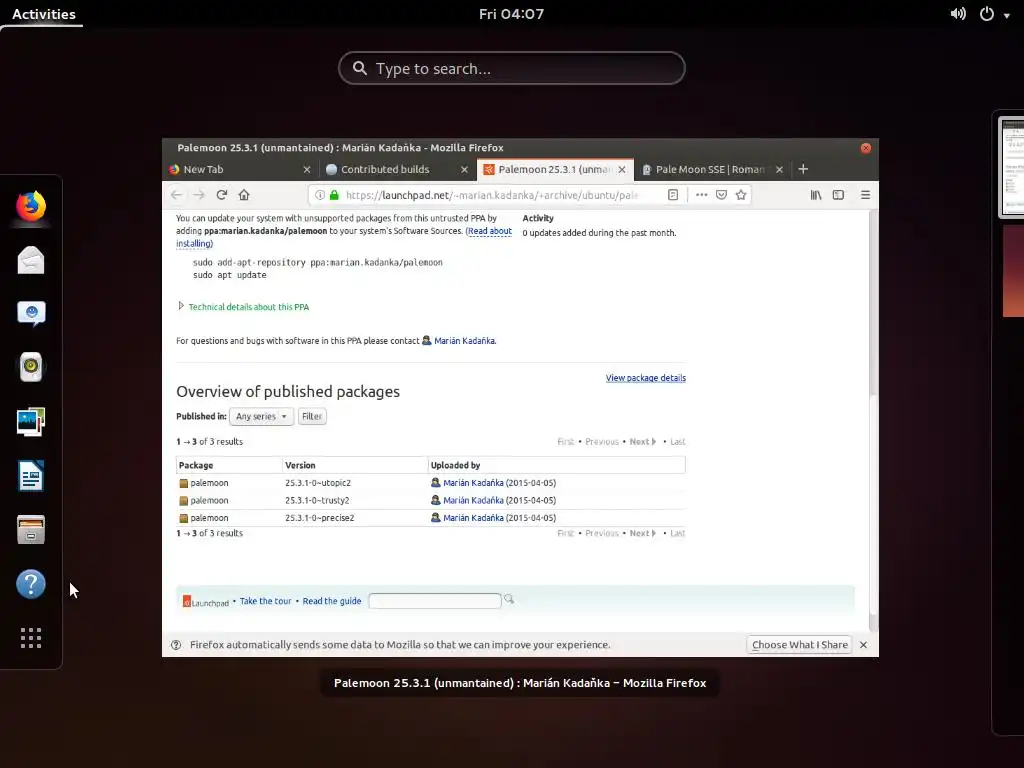
Task: Click version 25.3.1-0~precise2 cell
Action: coord(319,518)
